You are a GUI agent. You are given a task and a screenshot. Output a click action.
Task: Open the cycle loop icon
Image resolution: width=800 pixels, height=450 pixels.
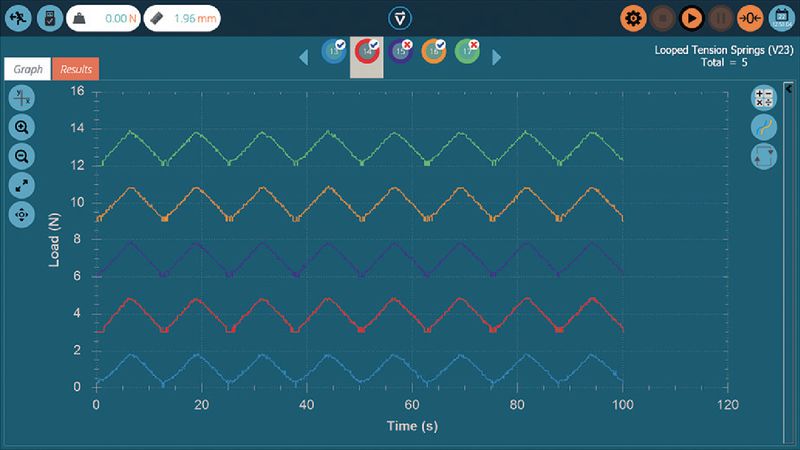[764, 156]
